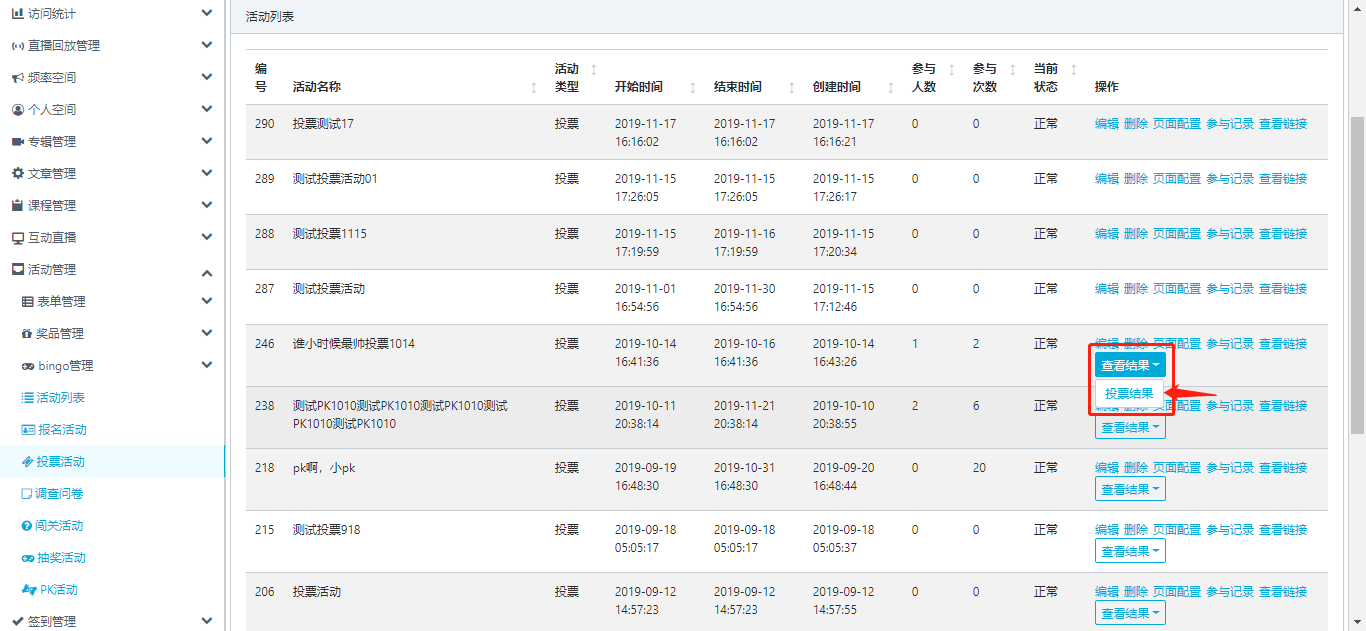Toggle sorting on 当前状态 column
The width and height of the screenshot is (1366, 631).
coord(1073,69)
